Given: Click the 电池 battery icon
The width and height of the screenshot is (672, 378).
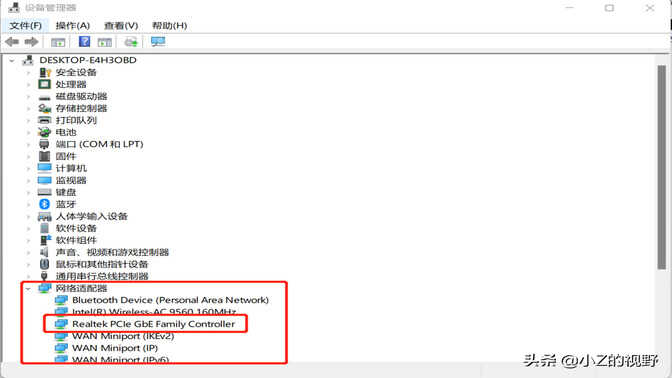Looking at the screenshot, I should pyautogui.click(x=45, y=132).
